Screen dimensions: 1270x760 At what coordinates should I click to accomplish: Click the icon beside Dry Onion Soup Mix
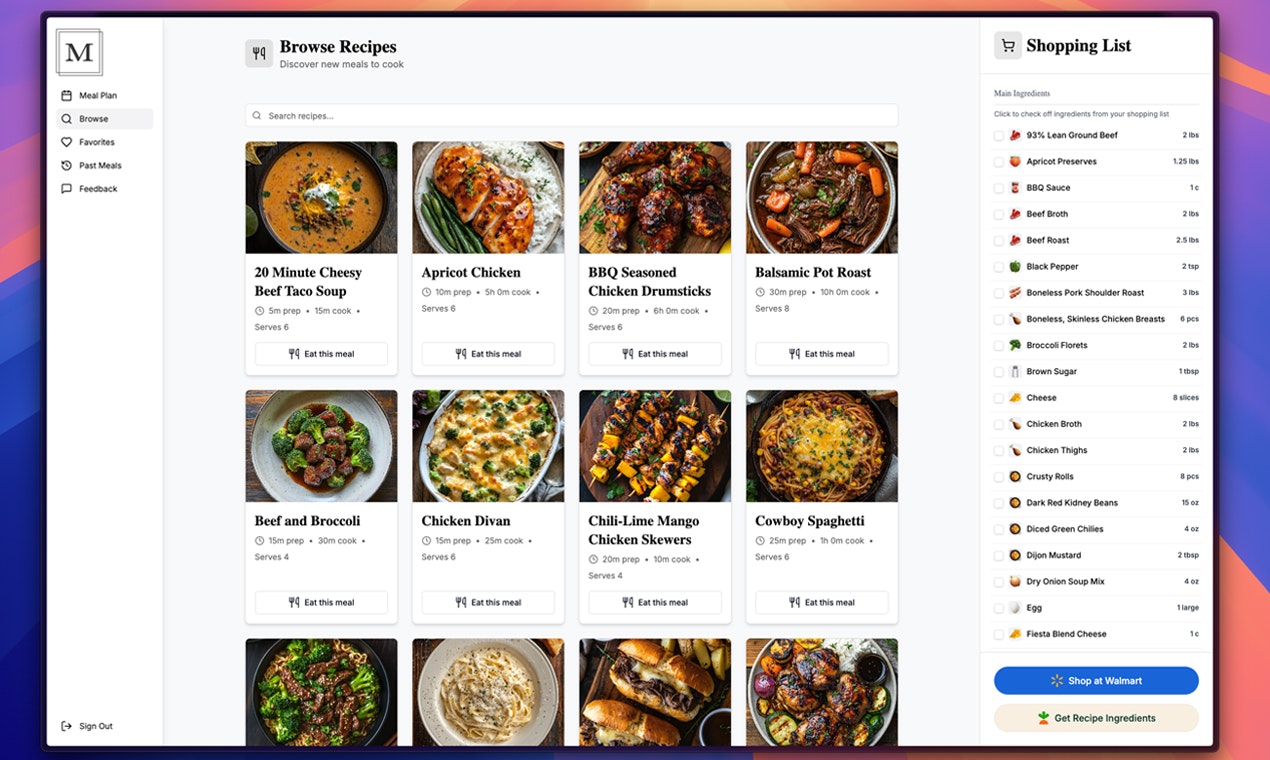pos(1015,582)
